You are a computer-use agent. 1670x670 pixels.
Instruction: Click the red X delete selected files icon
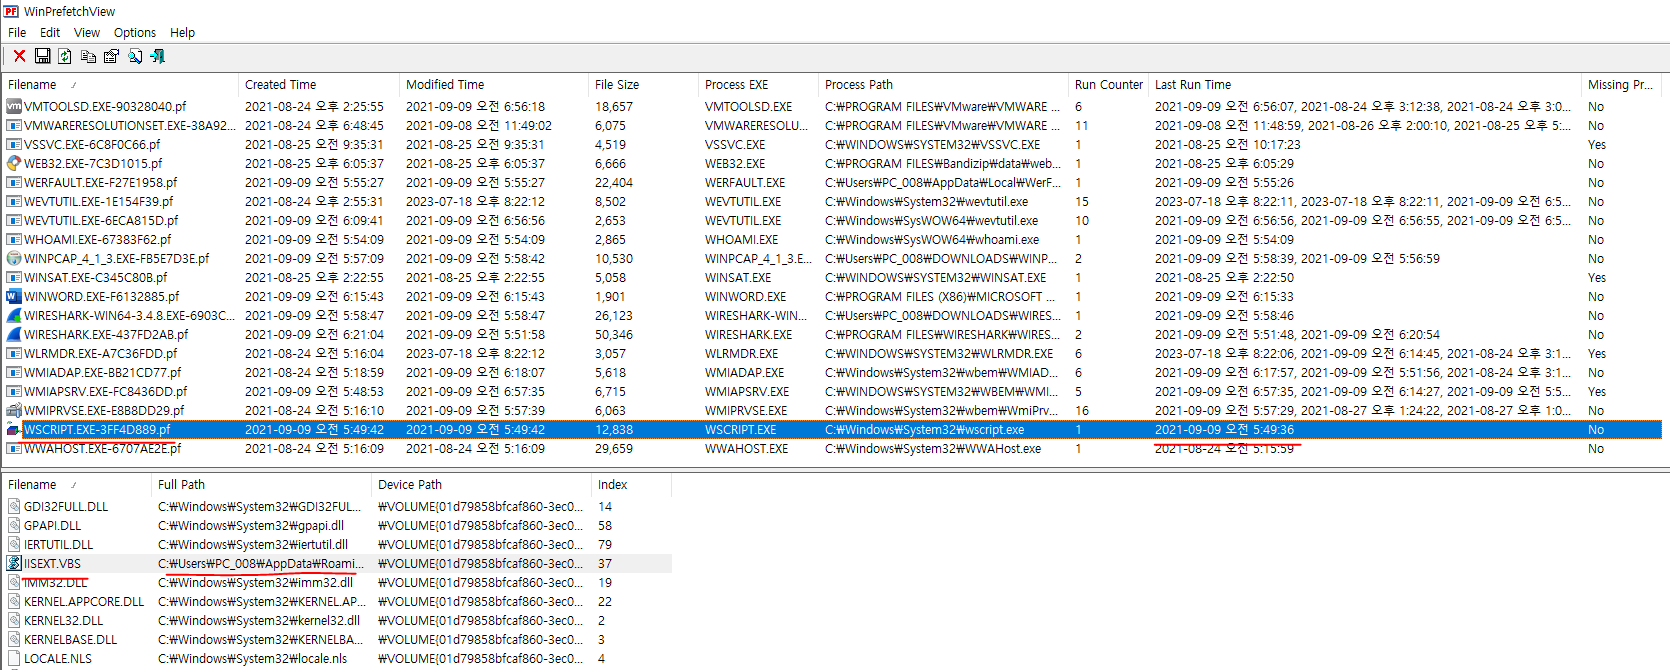coord(19,56)
